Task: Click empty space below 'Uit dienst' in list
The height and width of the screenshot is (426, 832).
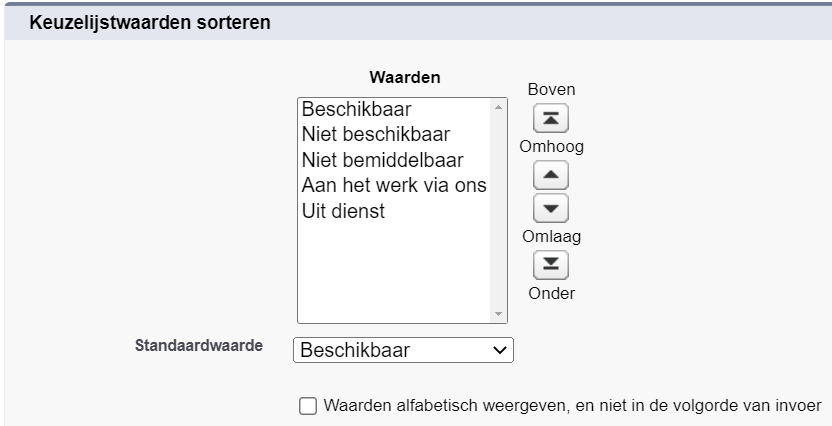Action: 394,271
